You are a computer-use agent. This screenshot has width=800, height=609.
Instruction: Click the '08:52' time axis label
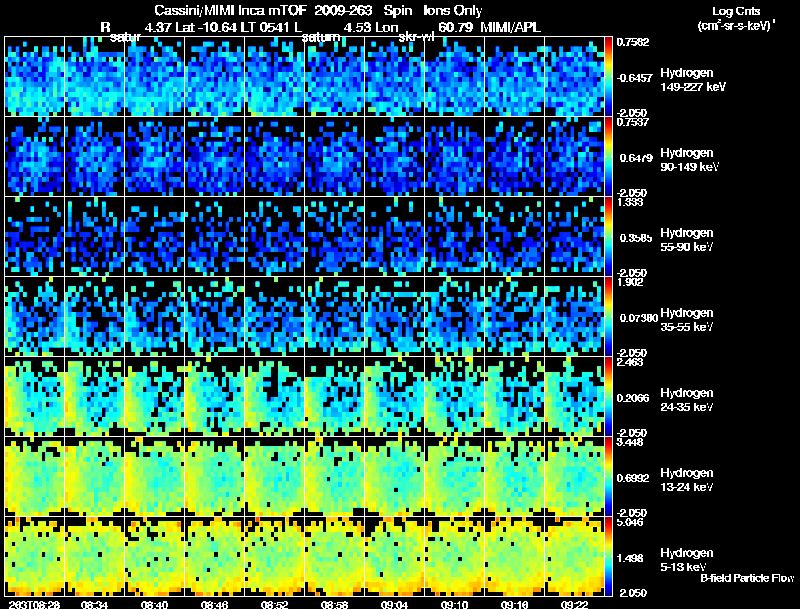point(274,605)
